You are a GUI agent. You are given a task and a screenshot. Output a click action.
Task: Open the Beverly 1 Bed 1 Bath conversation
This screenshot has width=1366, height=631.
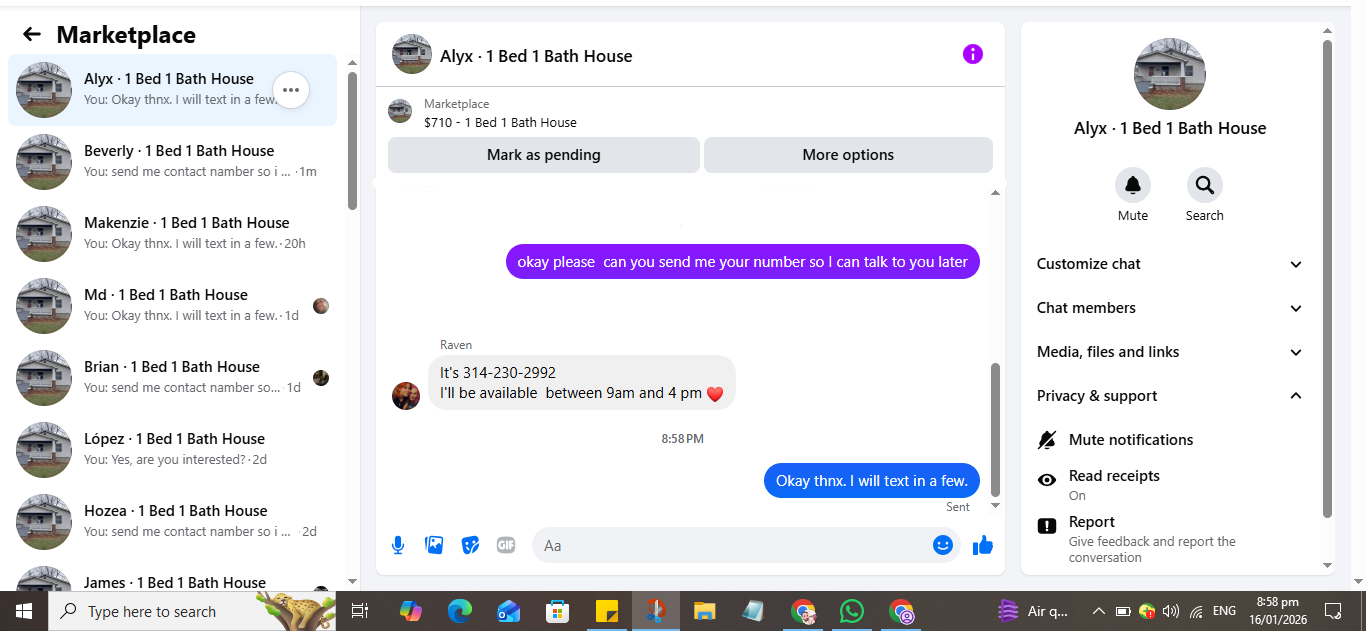click(172, 162)
